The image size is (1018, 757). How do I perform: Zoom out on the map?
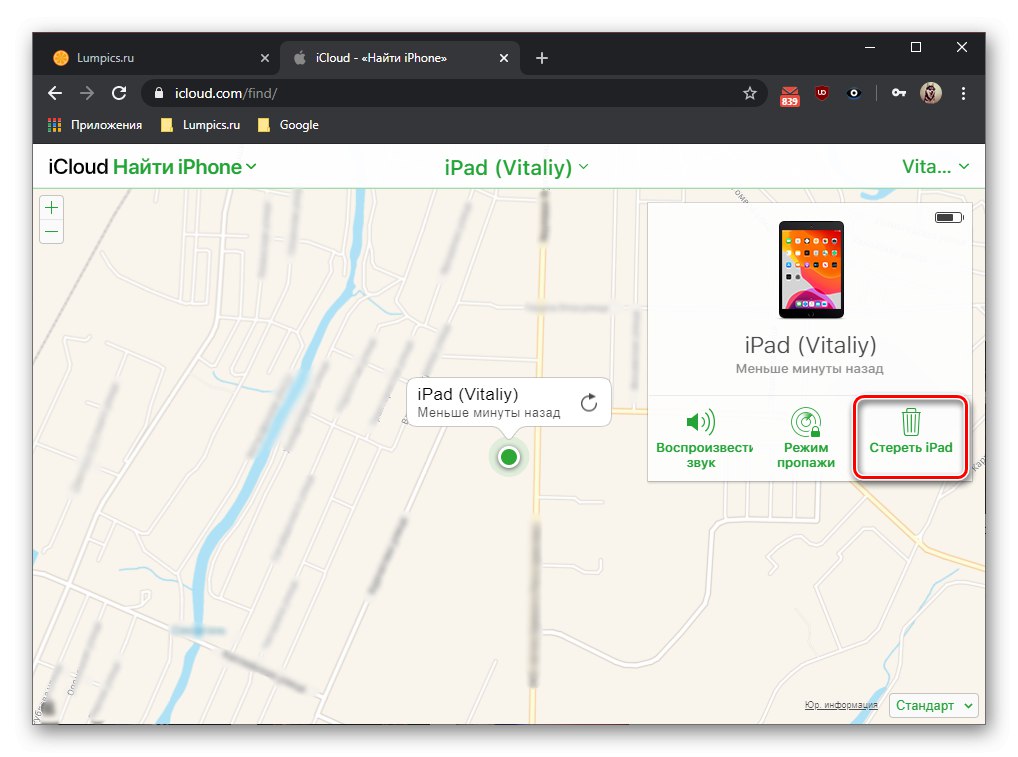point(51,232)
